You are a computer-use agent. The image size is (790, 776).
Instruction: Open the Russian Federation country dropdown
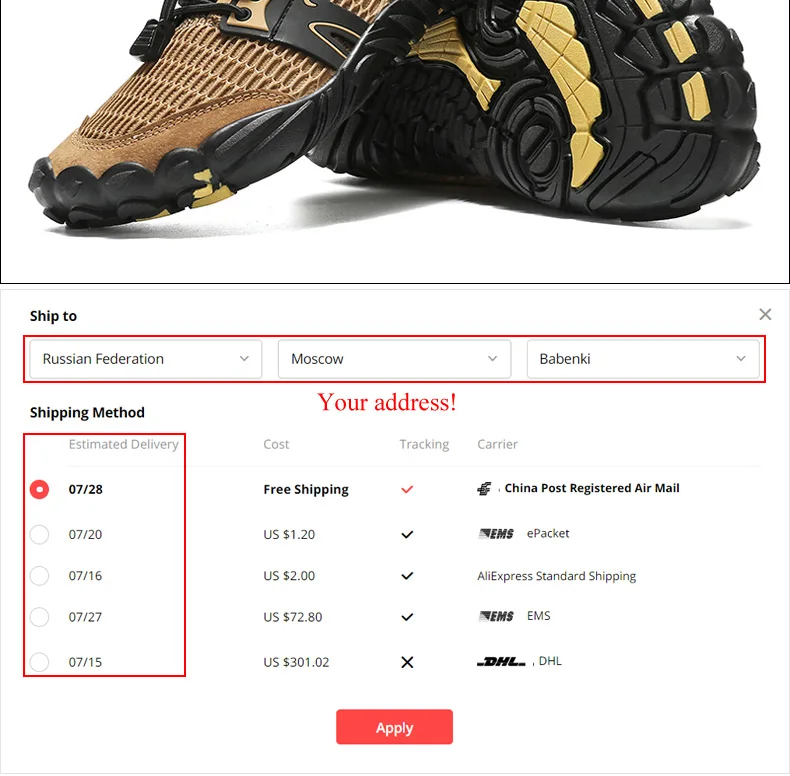tap(146, 359)
